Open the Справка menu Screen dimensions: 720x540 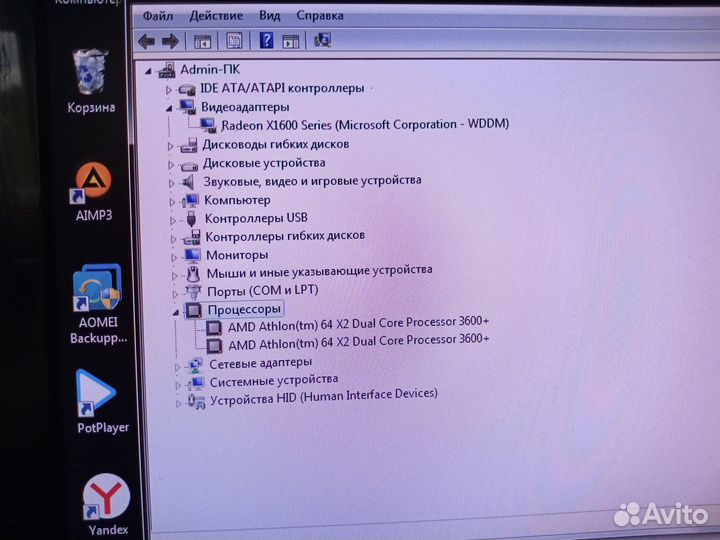319,16
